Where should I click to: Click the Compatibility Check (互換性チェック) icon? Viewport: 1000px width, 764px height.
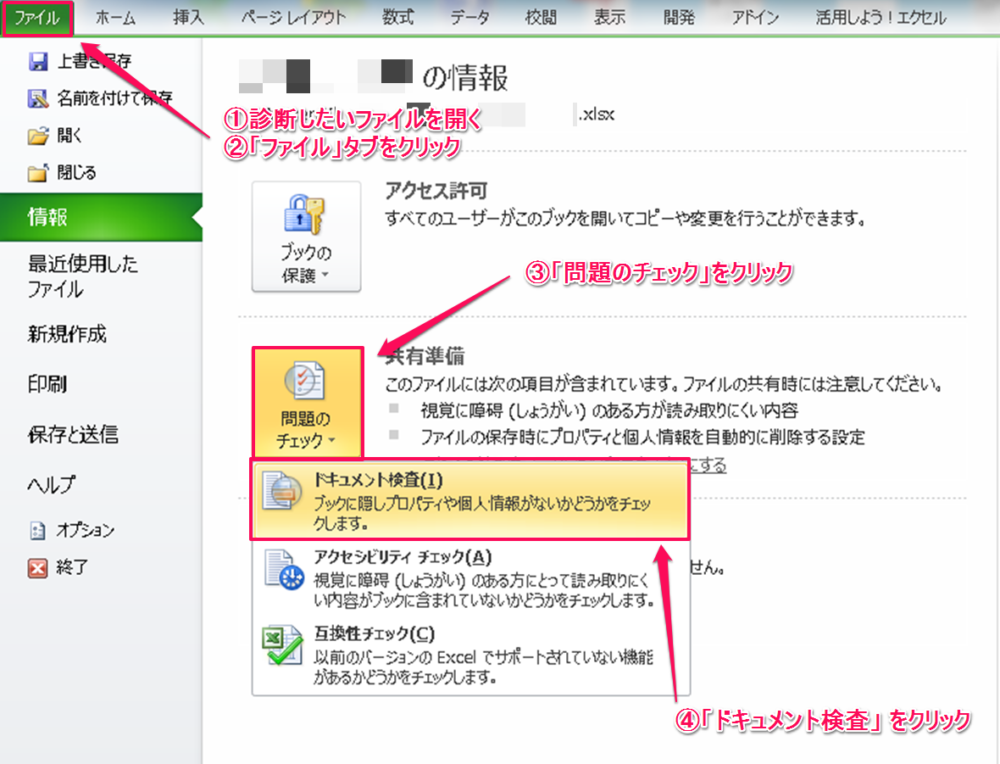(280, 648)
